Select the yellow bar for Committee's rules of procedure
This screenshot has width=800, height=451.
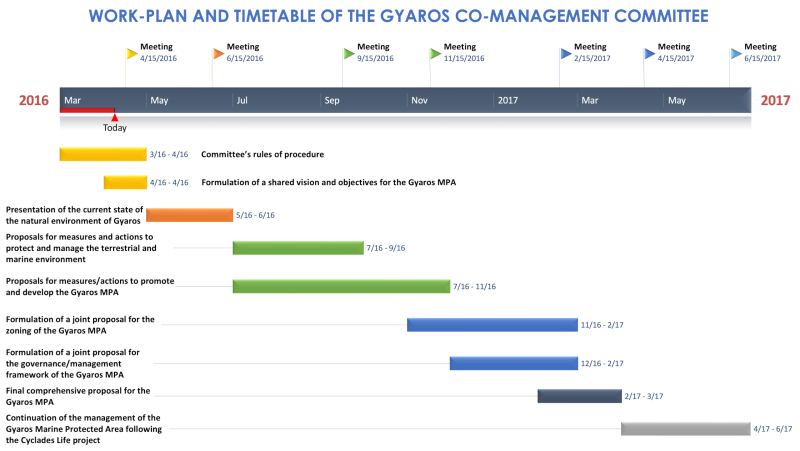pyautogui.click(x=103, y=154)
